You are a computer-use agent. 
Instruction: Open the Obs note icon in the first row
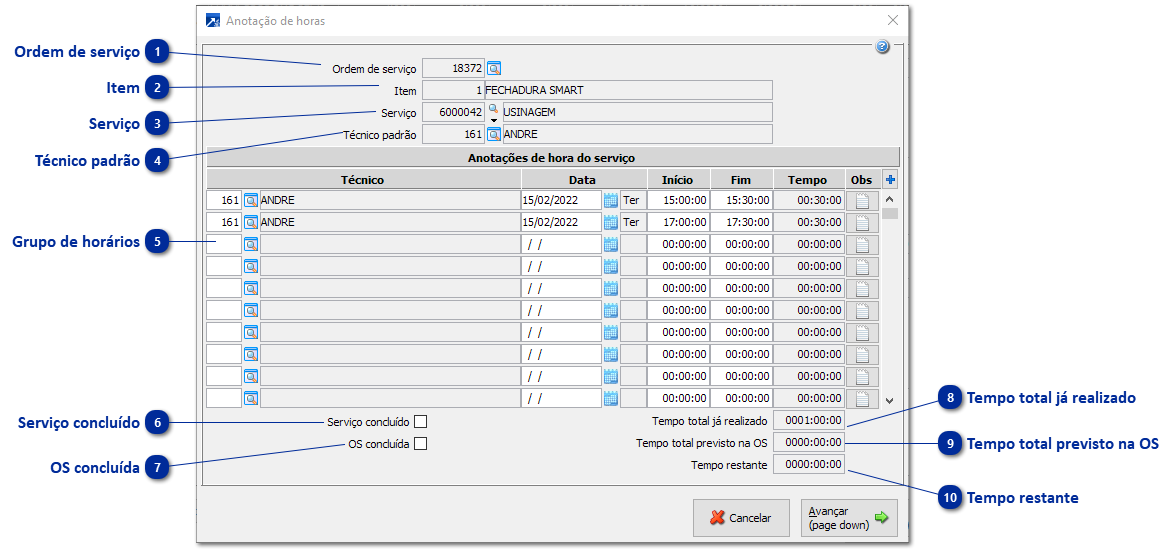point(861,200)
